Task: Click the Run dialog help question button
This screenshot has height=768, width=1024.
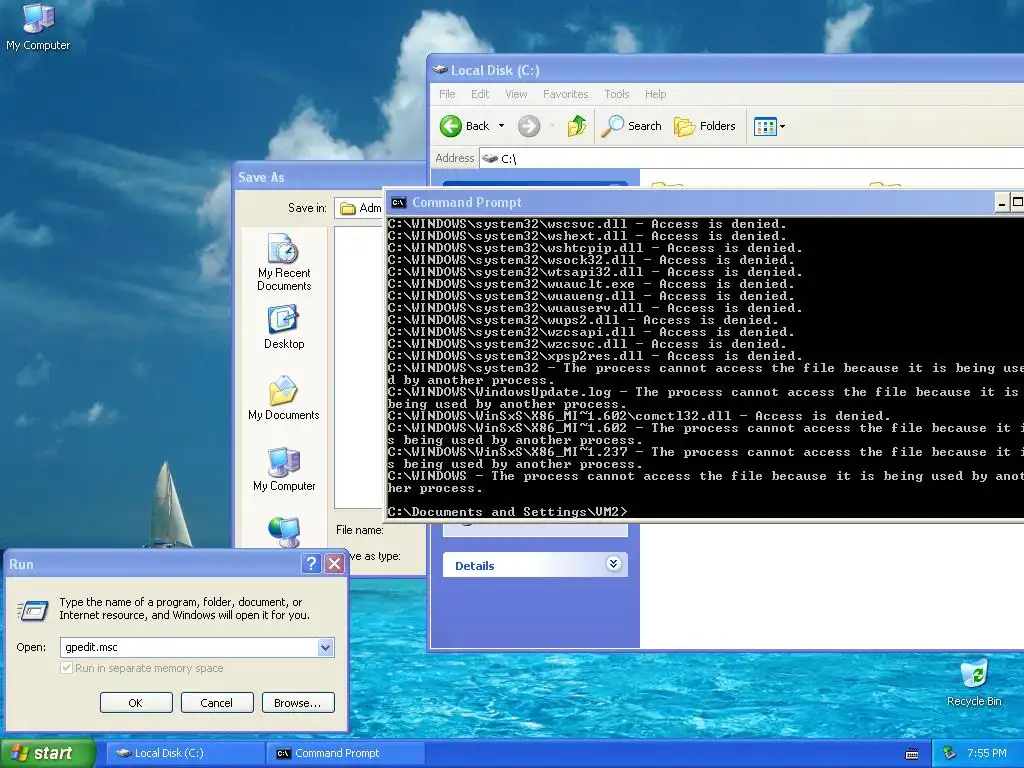Action: coord(312,564)
